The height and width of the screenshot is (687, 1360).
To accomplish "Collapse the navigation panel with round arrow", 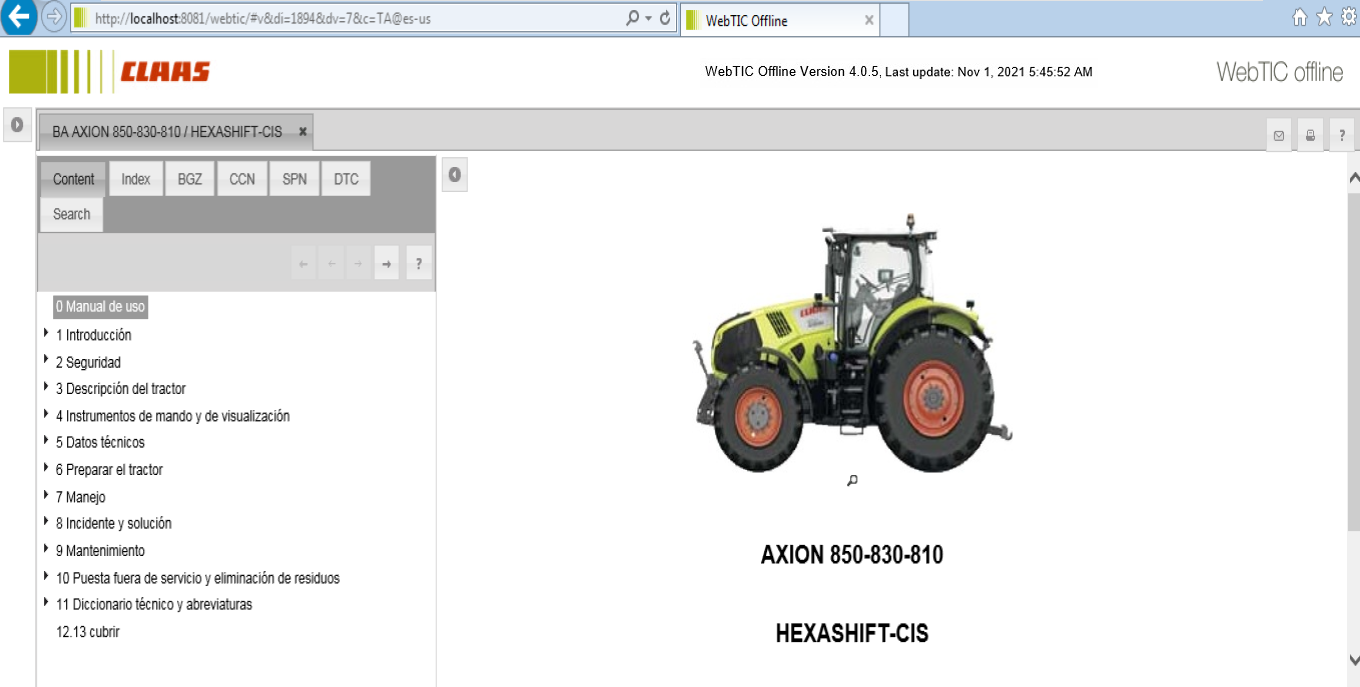I will pos(454,175).
